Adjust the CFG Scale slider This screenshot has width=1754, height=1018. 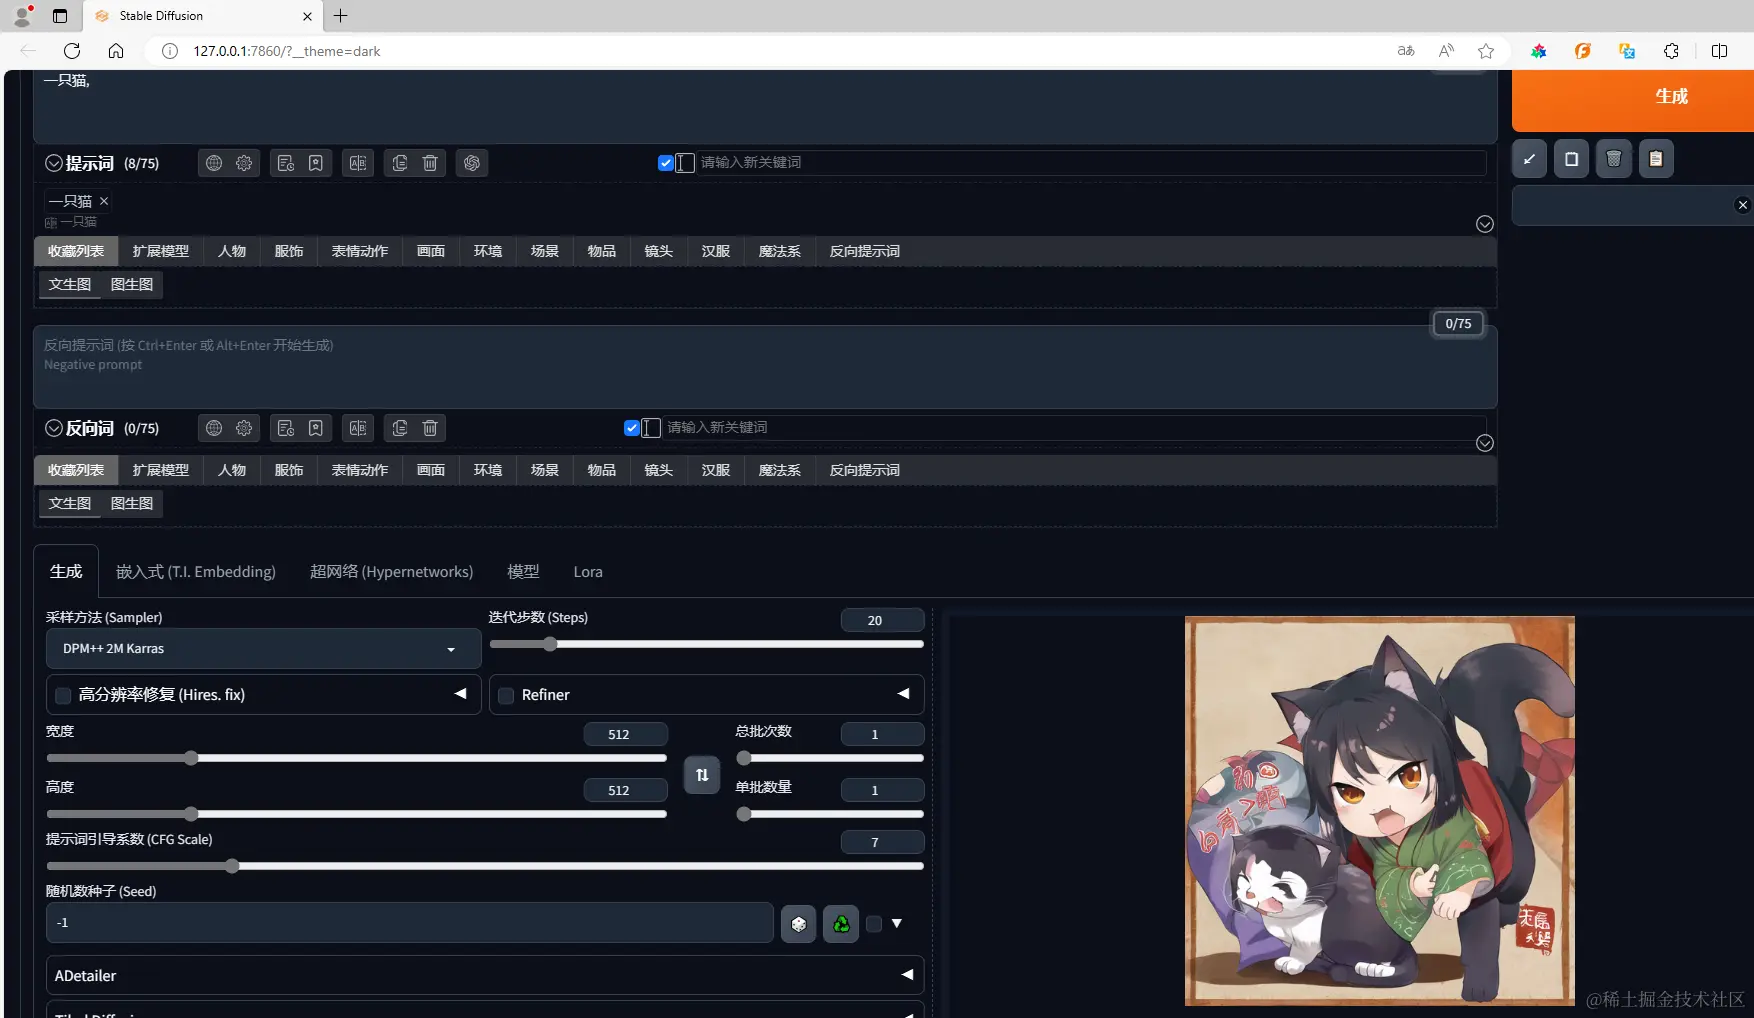point(485,866)
